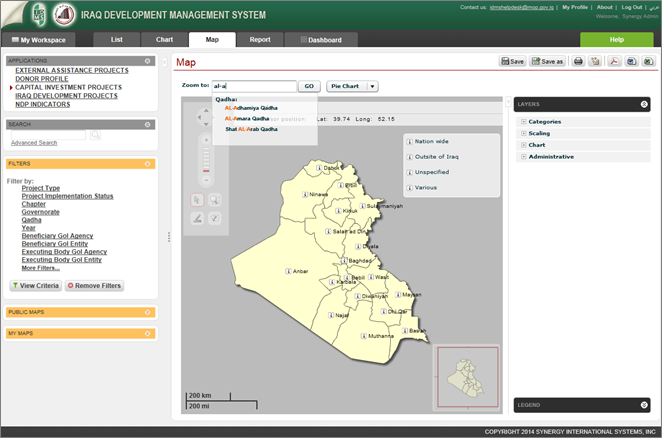Click the search magnifier icon in Search panel
Image resolution: width=662 pixels, height=438 pixels.
coord(95,135)
